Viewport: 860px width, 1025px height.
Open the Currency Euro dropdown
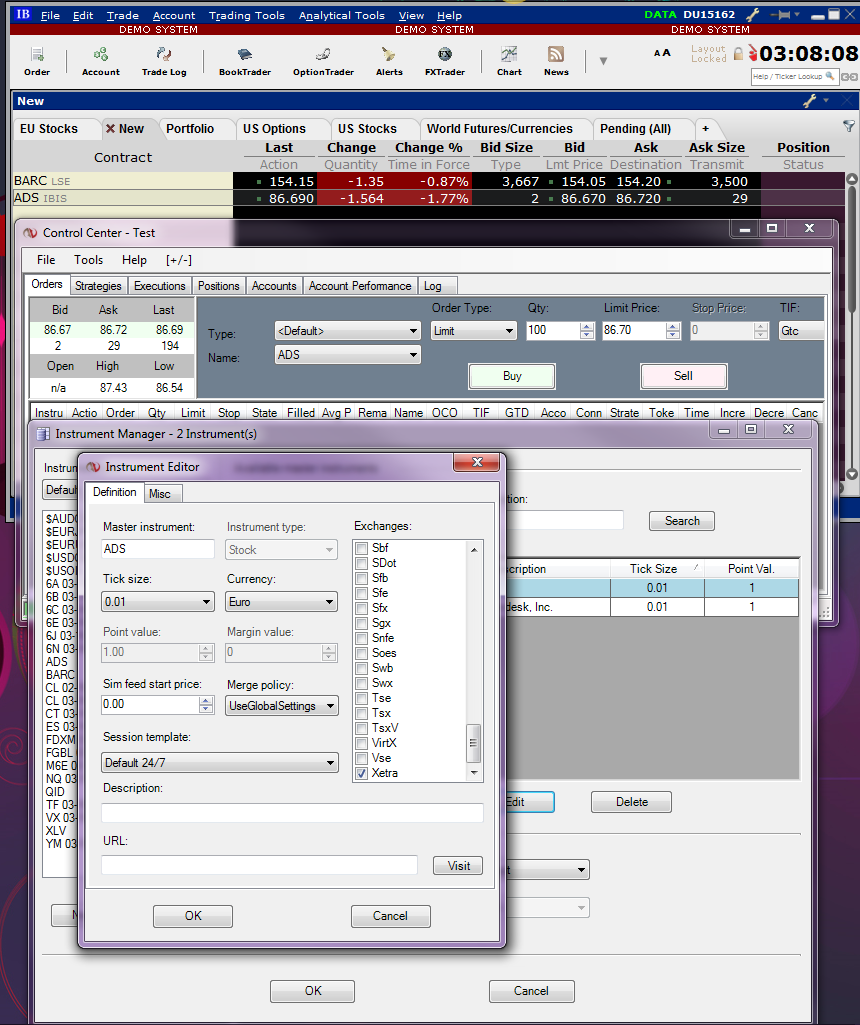[282, 601]
